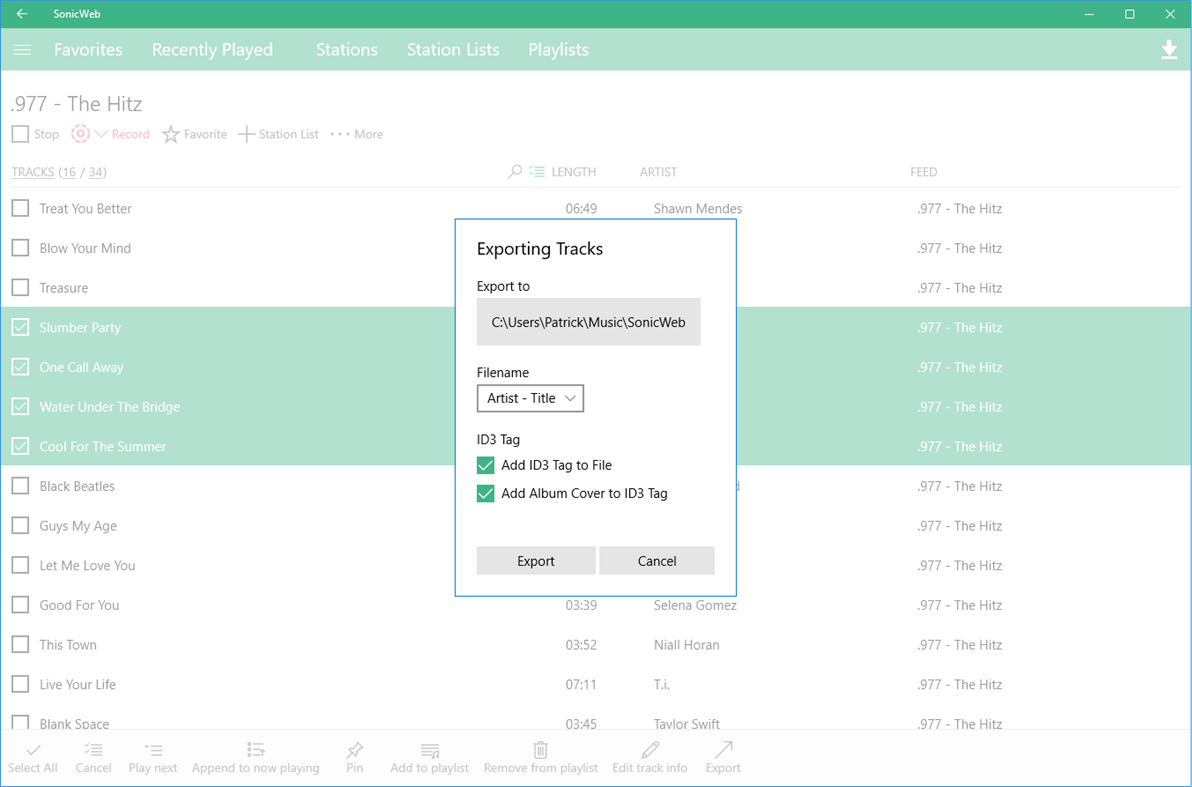Switch to Recently Played tab
The image size is (1192, 787).
coord(212,50)
